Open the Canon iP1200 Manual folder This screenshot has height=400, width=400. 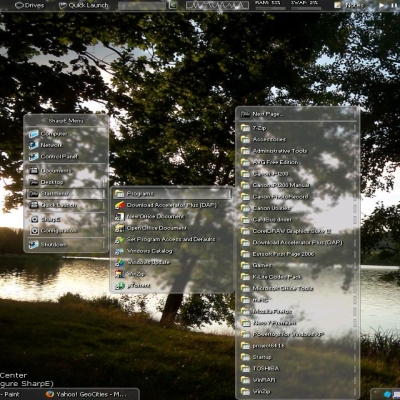[298, 185]
